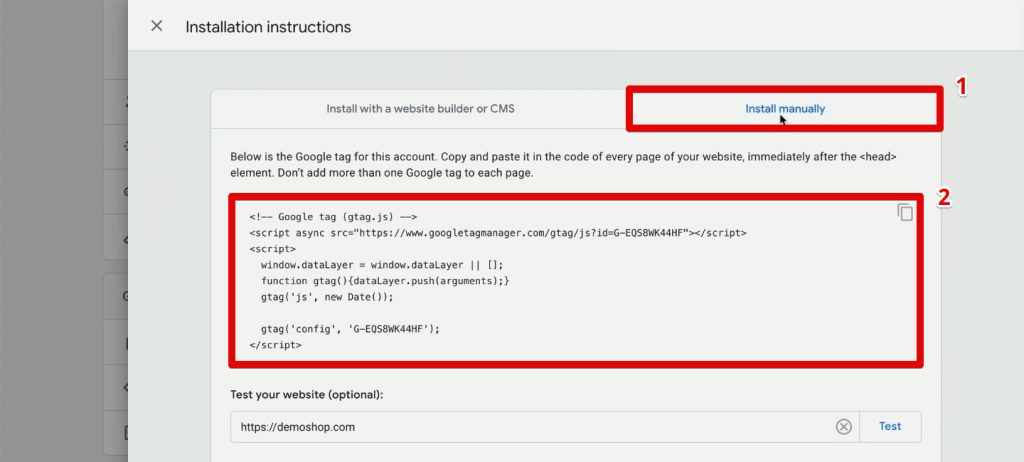Clear the test website URL field

[844, 427]
